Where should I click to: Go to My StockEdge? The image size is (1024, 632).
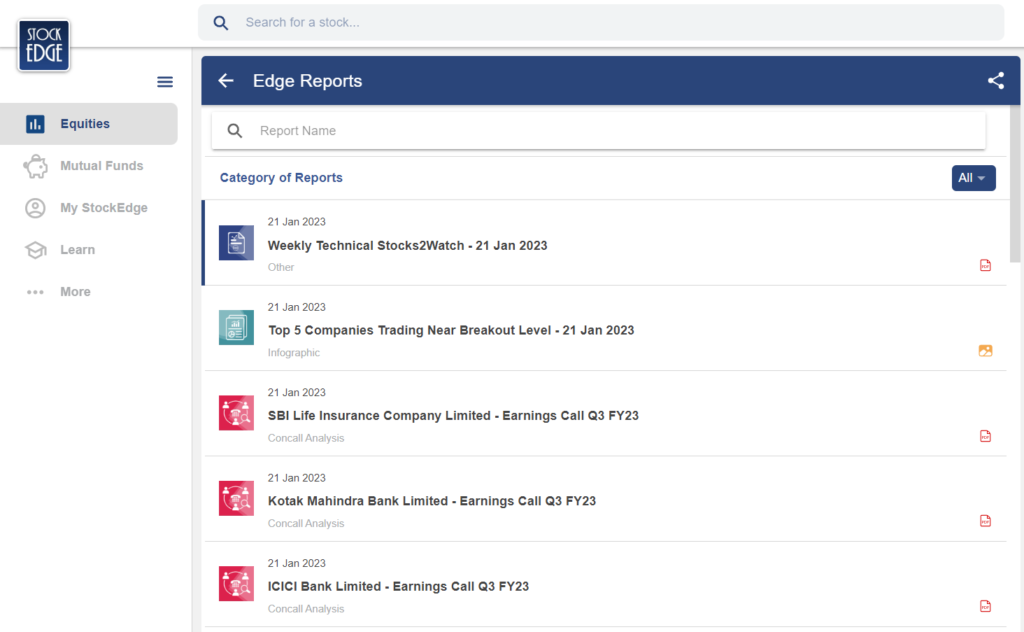click(89, 208)
